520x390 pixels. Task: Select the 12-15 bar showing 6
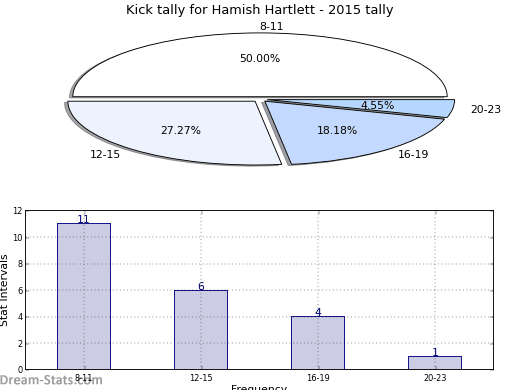(x=201, y=330)
